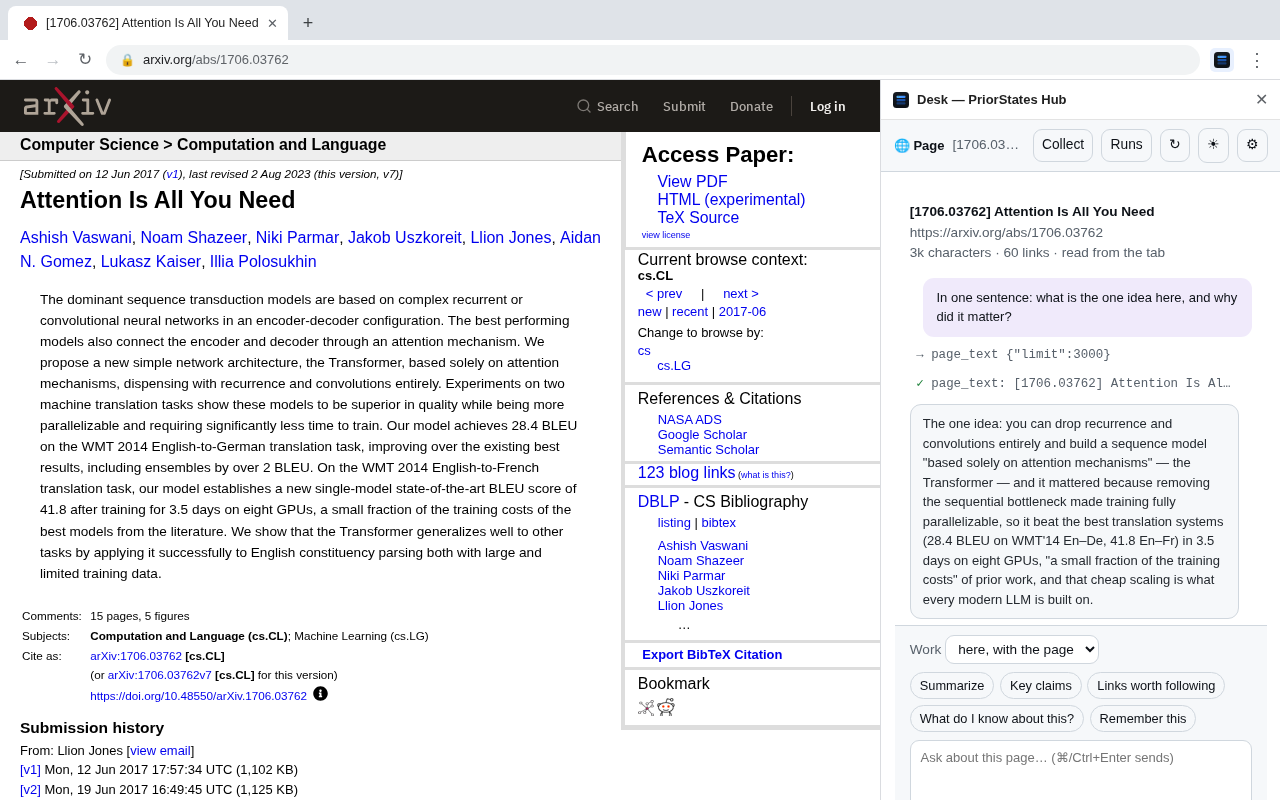Open the v1 submission history link
The width and height of the screenshot is (1280, 800).
point(30,770)
